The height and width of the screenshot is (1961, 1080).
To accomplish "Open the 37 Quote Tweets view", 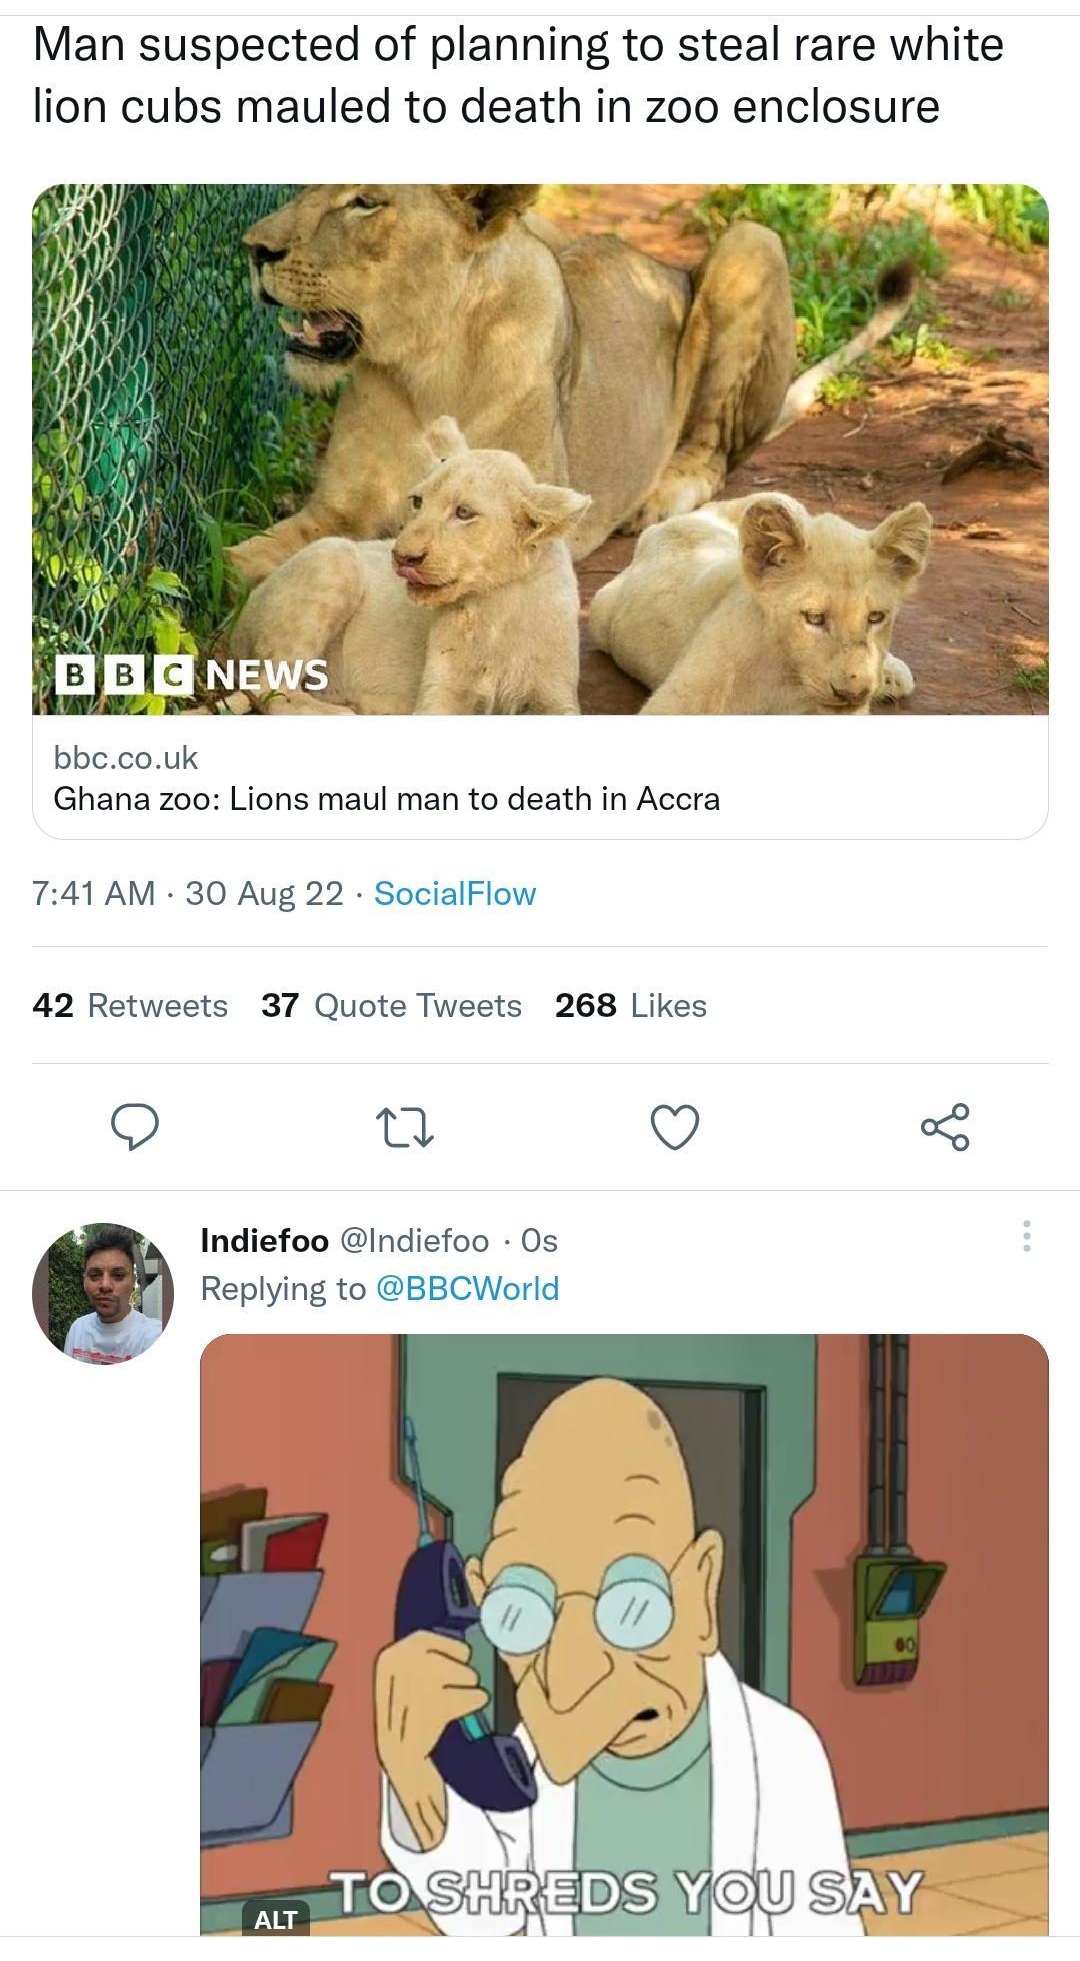I will [390, 1006].
